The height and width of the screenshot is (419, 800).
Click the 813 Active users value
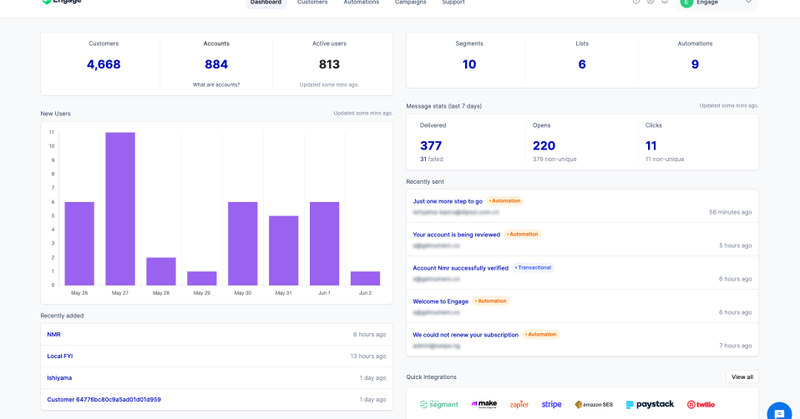[x=329, y=64]
